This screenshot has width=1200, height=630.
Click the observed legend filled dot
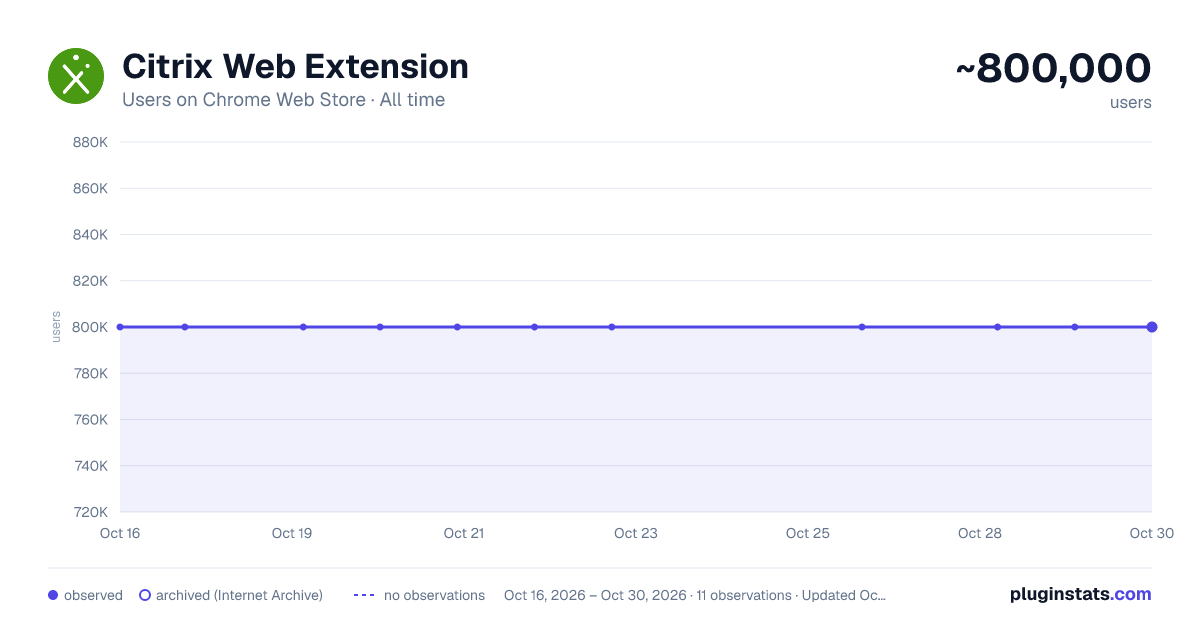tap(53, 595)
